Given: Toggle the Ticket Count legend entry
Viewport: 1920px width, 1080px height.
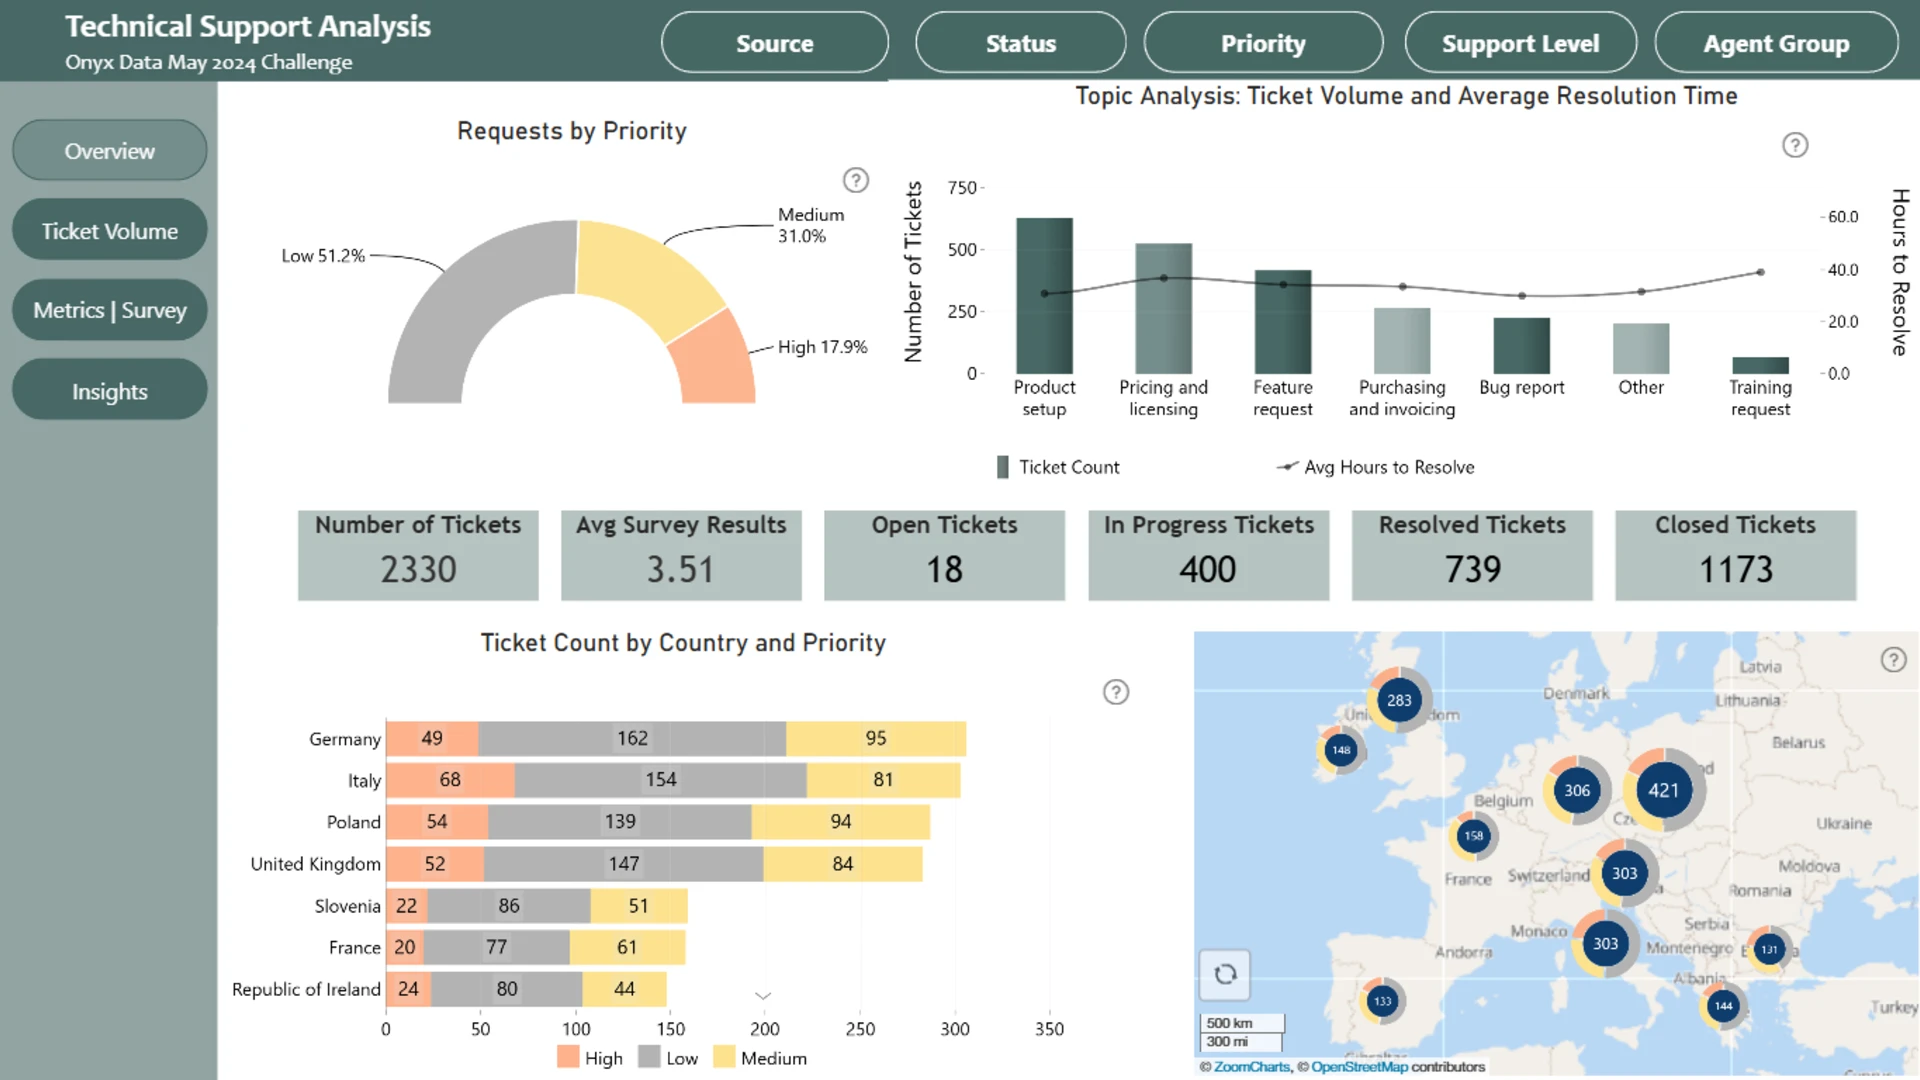Looking at the screenshot, I should pos(1058,467).
